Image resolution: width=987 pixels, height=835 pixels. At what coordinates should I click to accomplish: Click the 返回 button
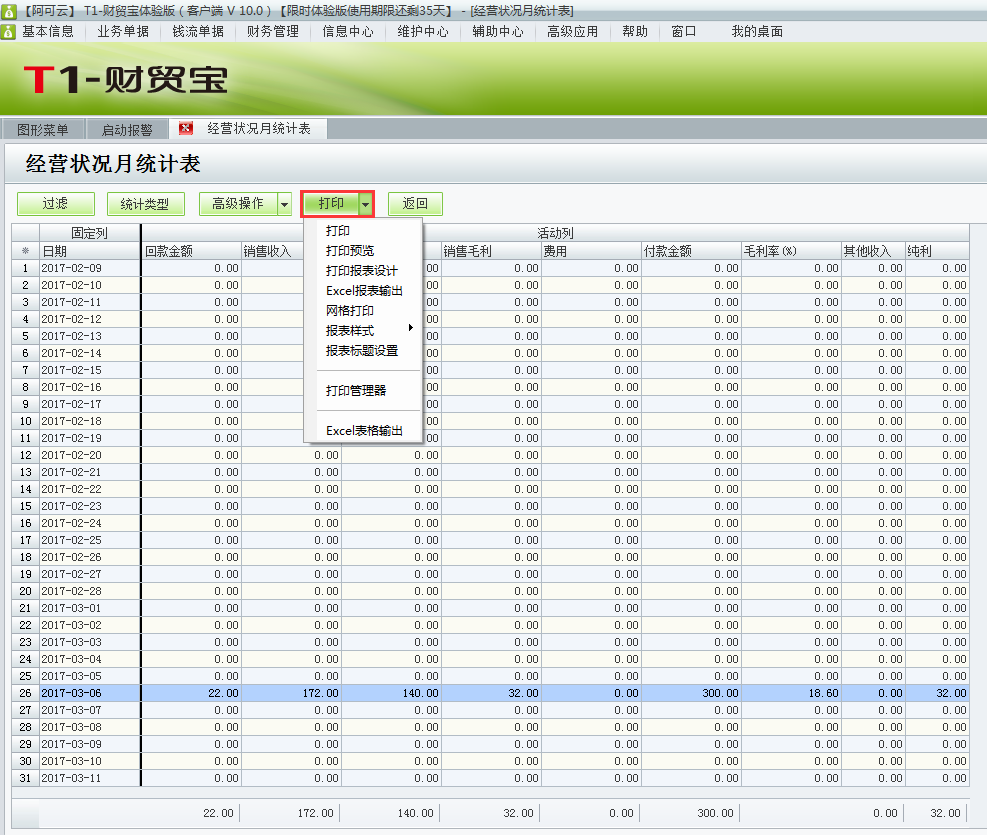point(415,203)
